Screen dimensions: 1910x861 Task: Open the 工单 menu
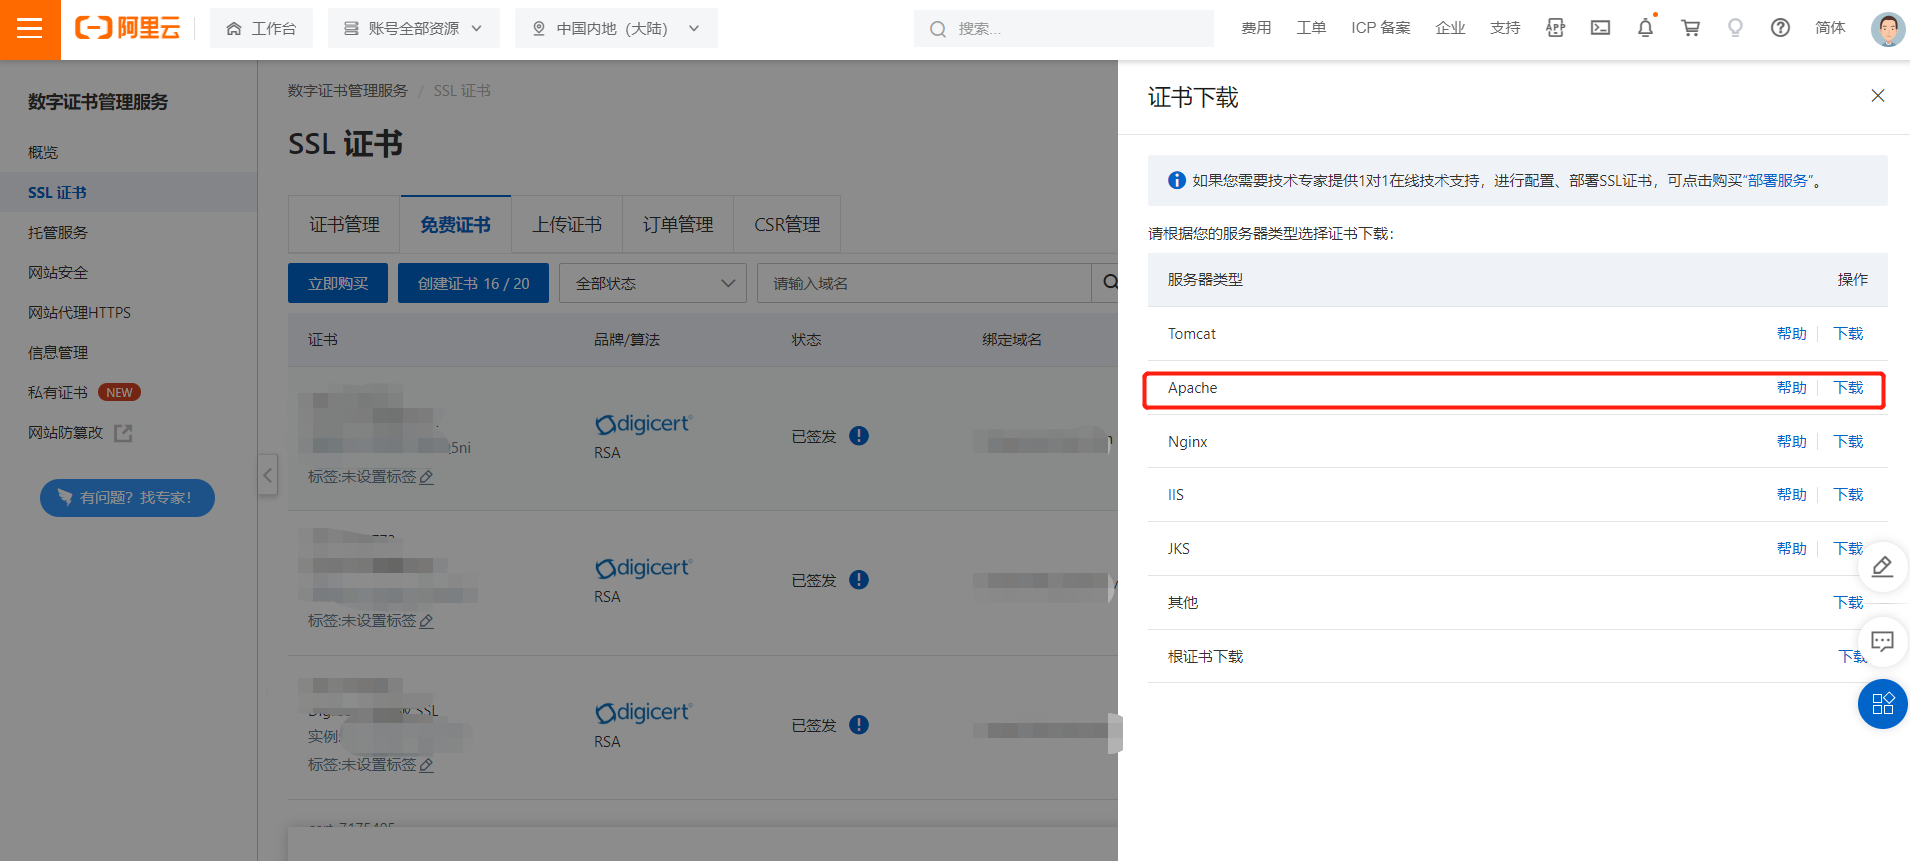click(x=1311, y=28)
